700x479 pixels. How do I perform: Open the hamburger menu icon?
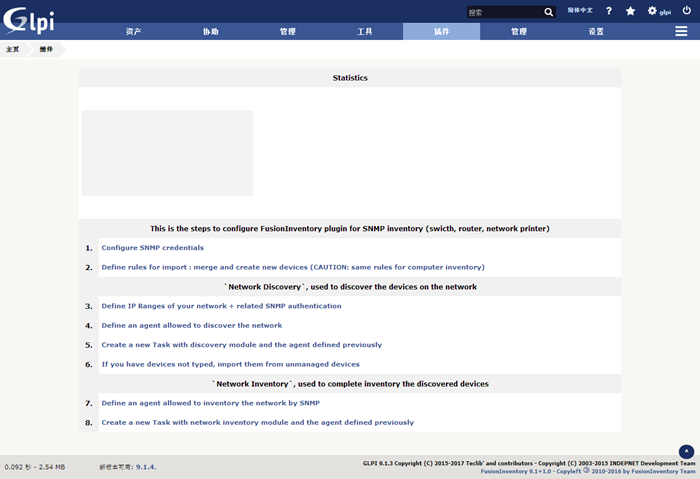tap(681, 31)
